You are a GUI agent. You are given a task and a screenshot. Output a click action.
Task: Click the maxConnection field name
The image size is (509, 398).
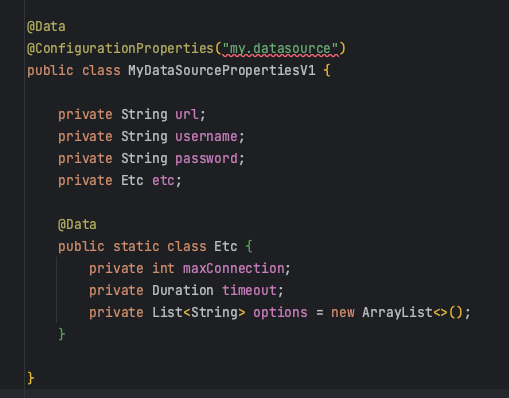[x=234, y=269]
